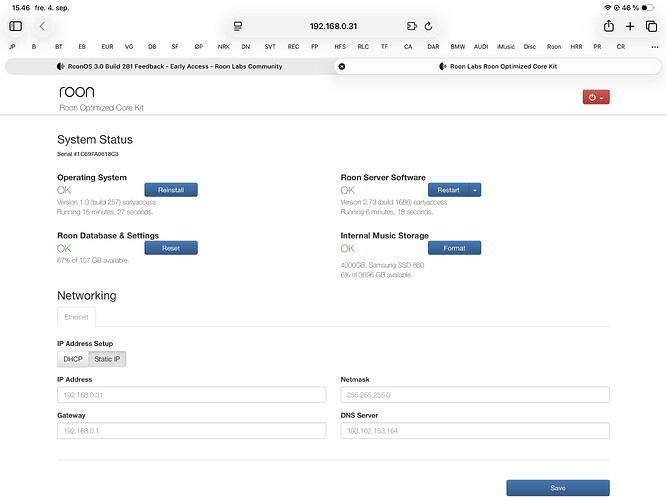Image resolution: width=666 pixels, height=500 pixels.
Task: Choose the Static IP option
Action: pyautogui.click(x=107, y=359)
